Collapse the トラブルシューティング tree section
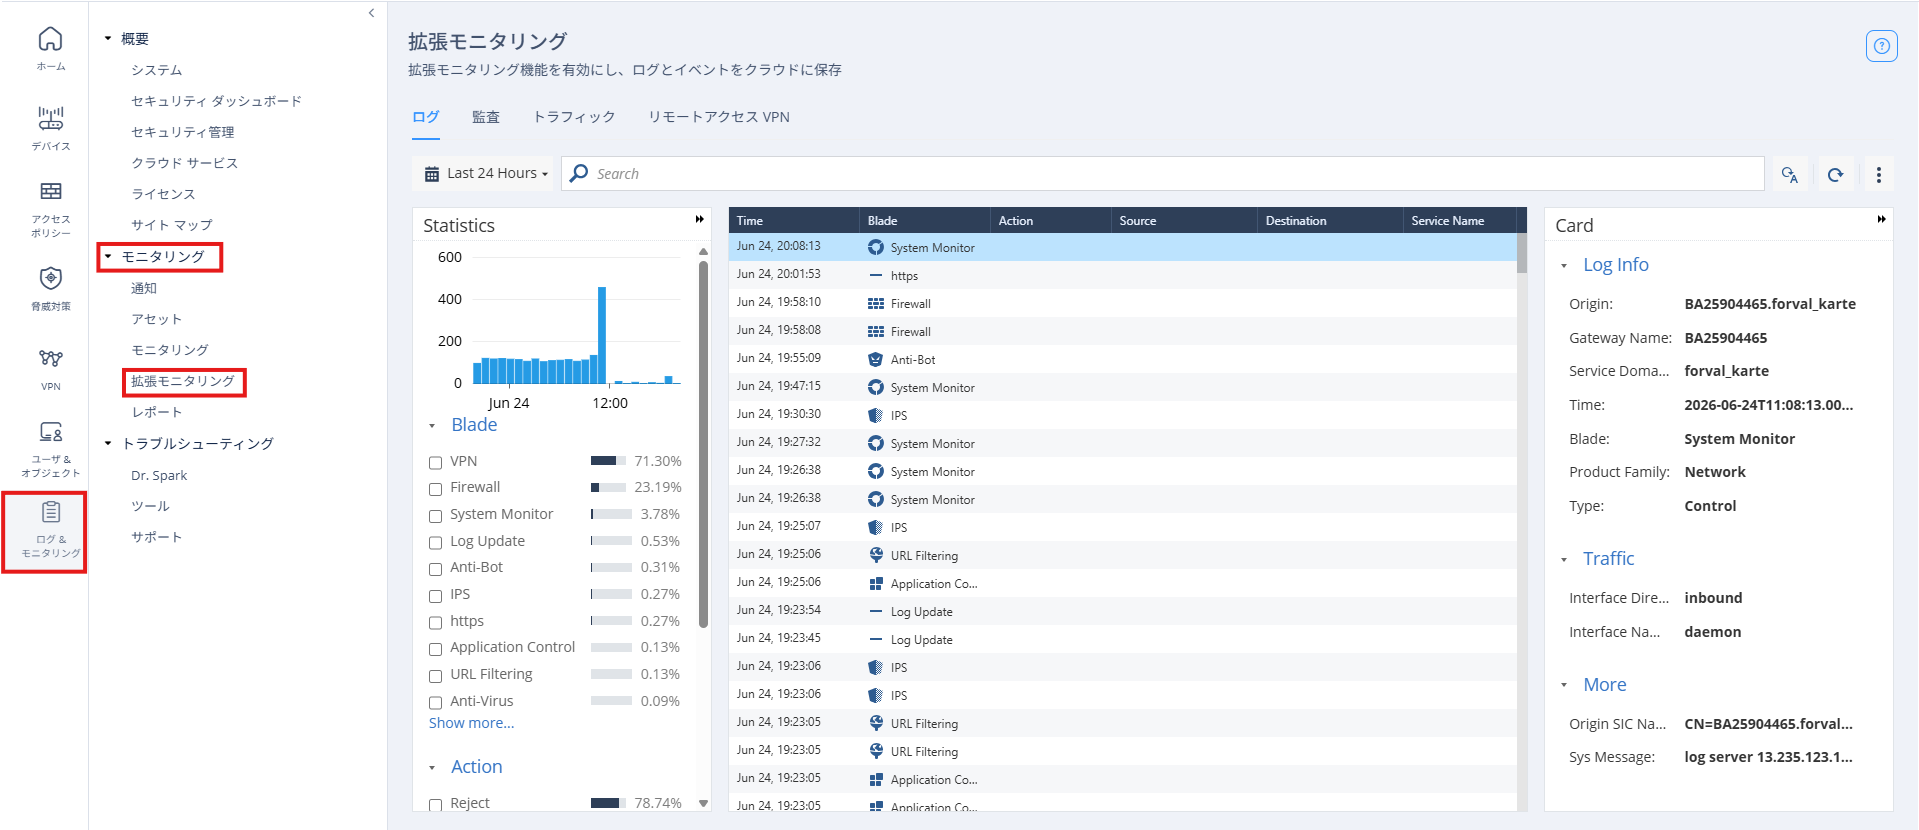 pyautogui.click(x=108, y=443)
